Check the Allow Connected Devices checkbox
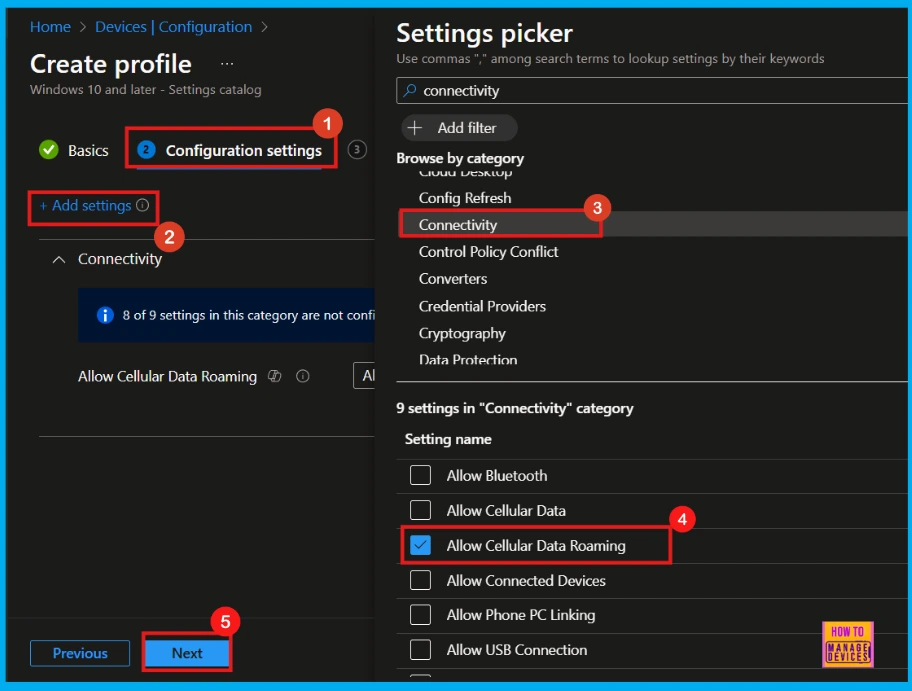The height and width of the screenshot is (691, 912). tap(420, 580)
